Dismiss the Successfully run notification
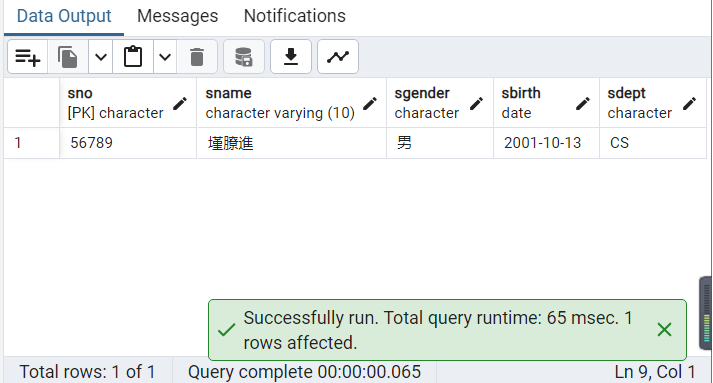 coord(664,330)
